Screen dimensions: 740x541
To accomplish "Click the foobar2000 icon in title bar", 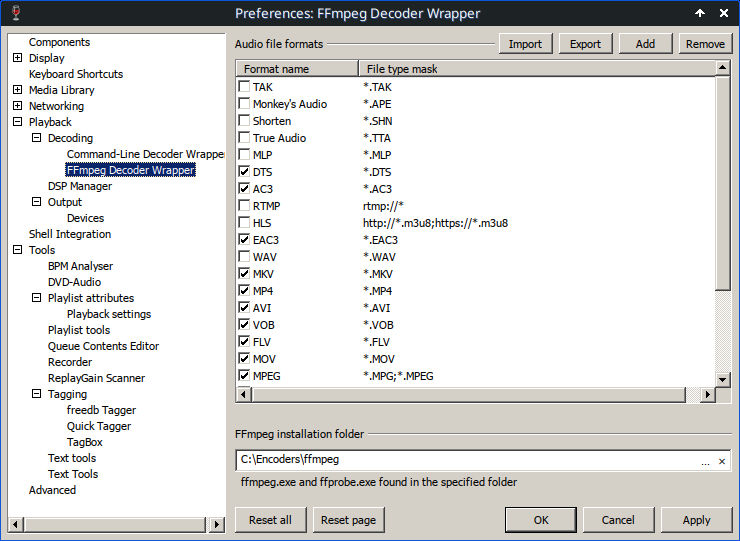I will [x=16, y=13].
